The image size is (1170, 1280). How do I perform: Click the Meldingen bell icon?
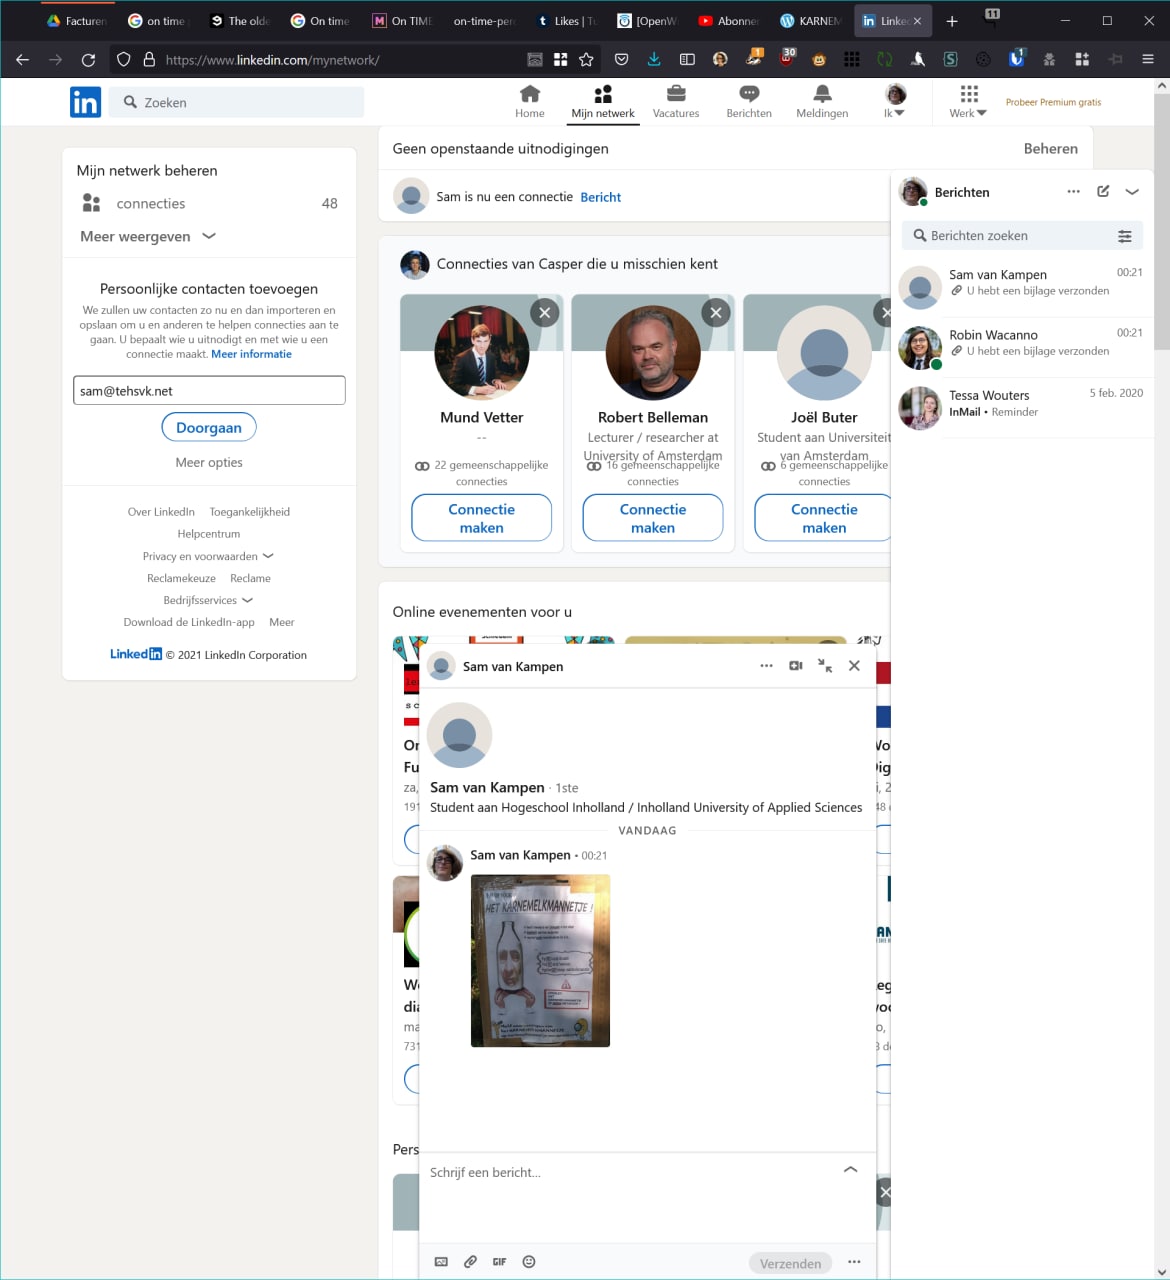tap(821, 95)
